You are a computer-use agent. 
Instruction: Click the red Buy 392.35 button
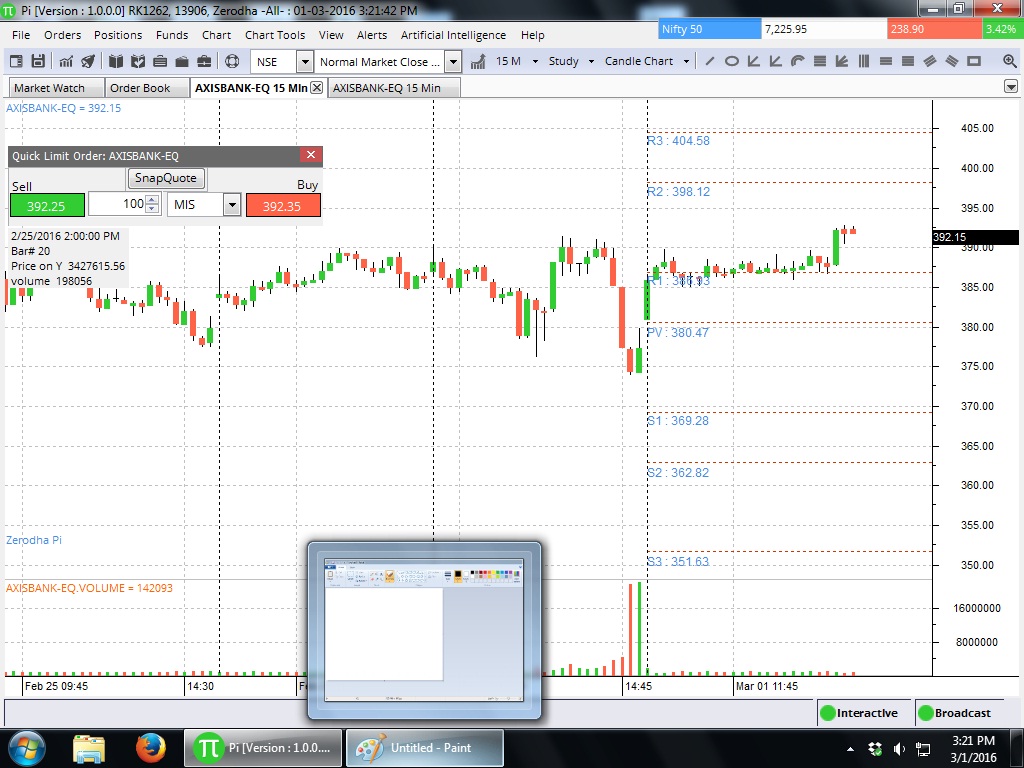click(x=283, y=206)
